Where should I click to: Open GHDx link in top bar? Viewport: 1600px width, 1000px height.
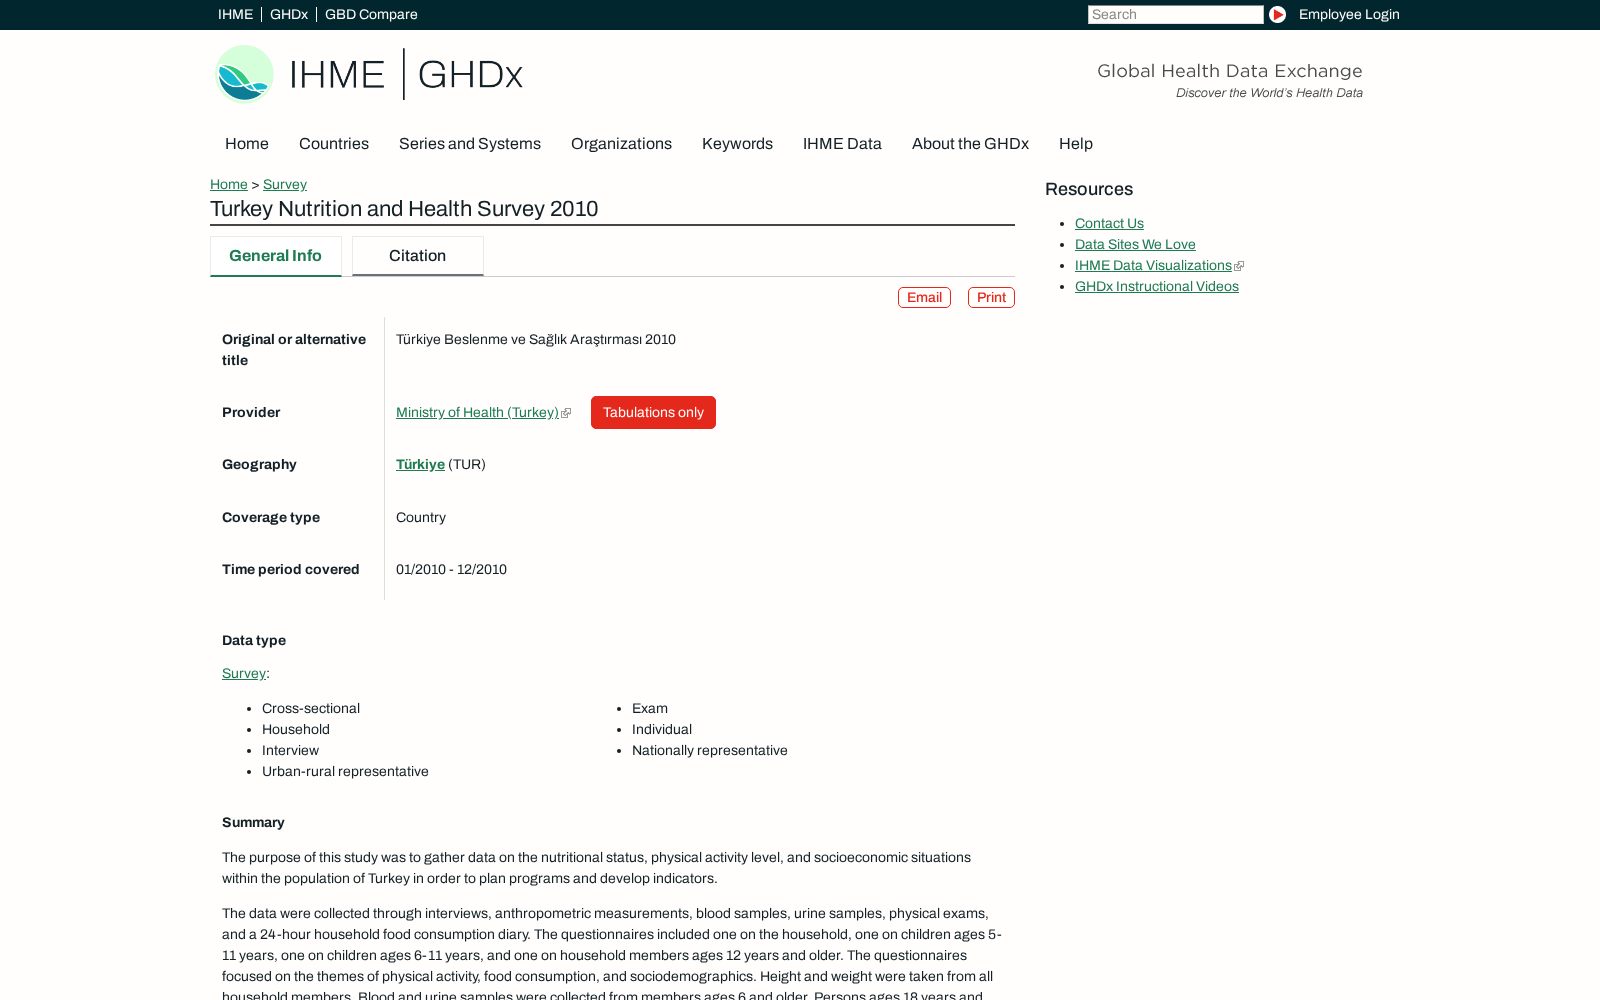tap(289, 14)
